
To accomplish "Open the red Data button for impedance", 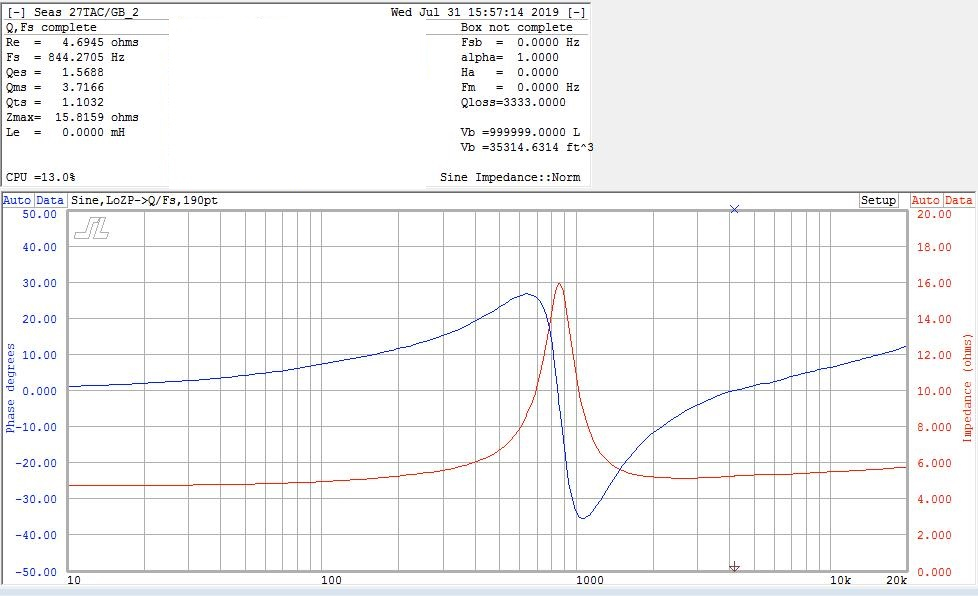I will point(959,200).
